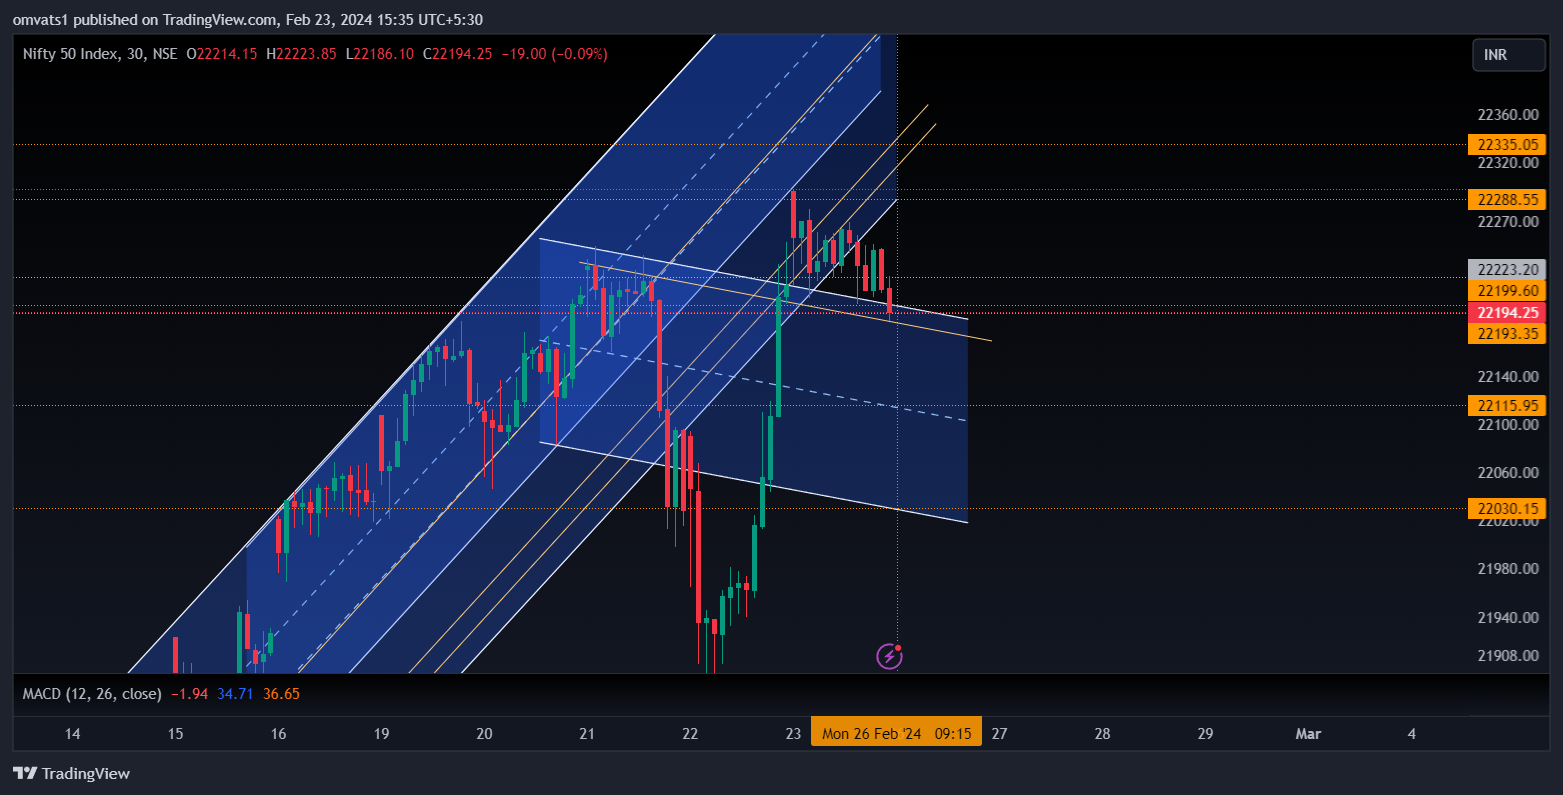Click date 20 on the time axis
The image size is (1563, 795).
pos(484,734)
